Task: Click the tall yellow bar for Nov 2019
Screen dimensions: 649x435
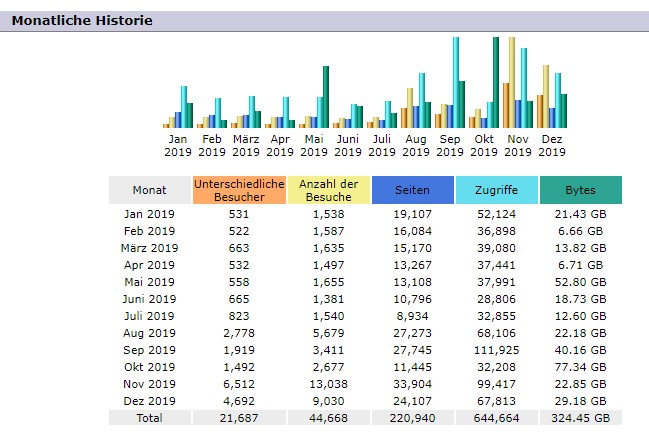Action: click(x=512, y=82)
